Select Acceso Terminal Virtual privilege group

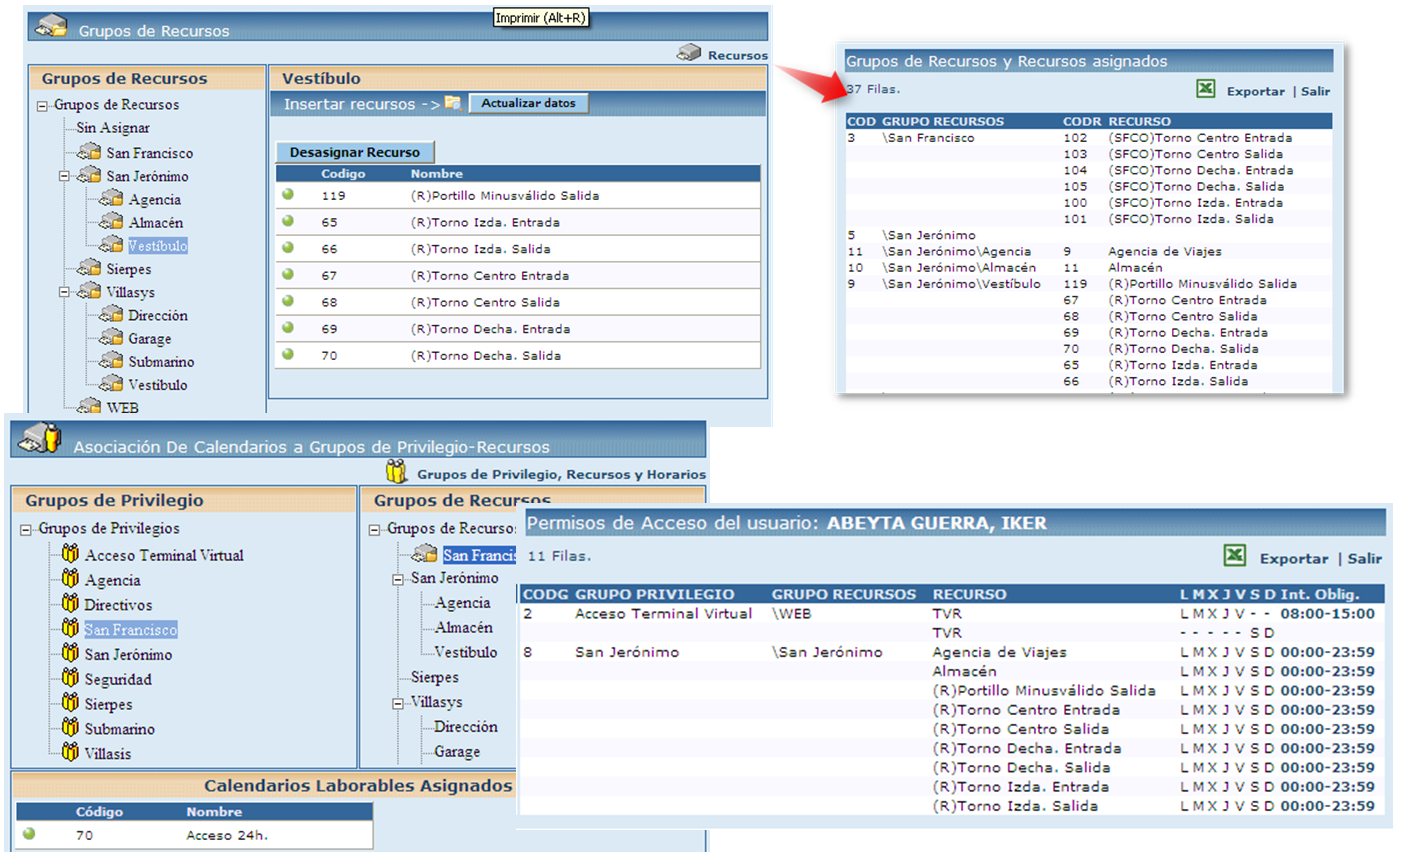[x=164, y=555]
